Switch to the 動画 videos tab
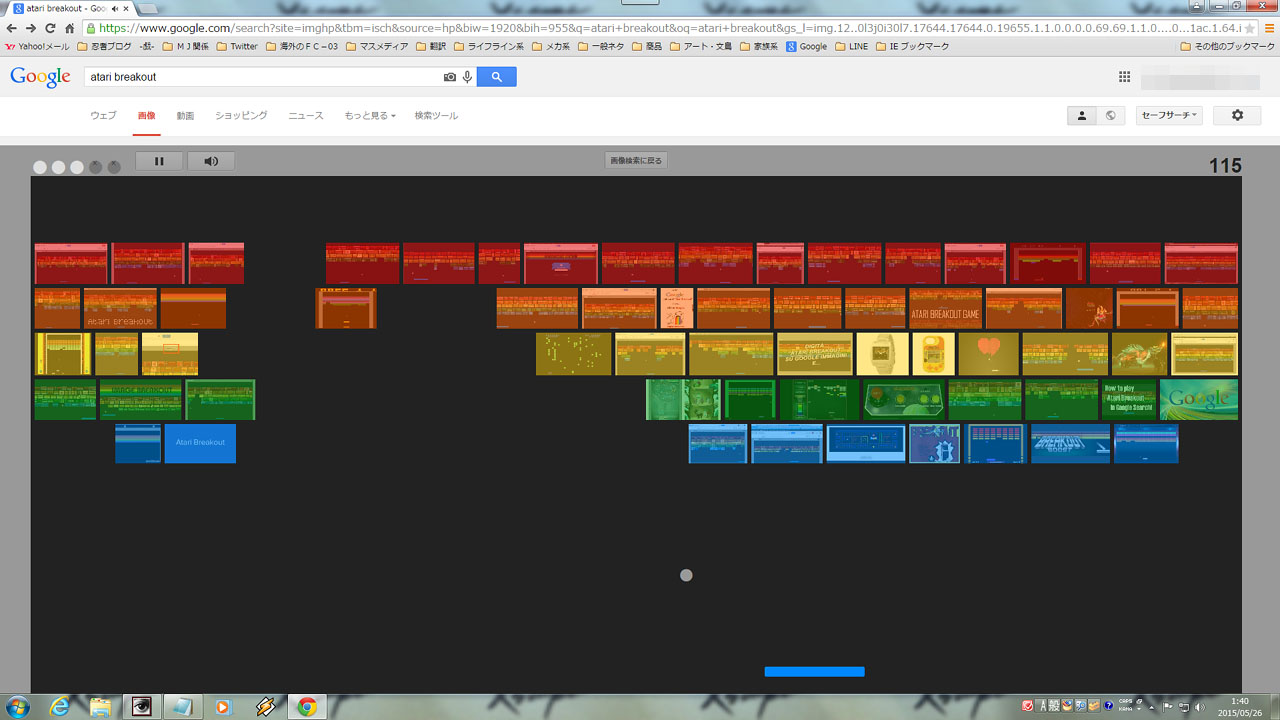This screenshot has width=1280, height=720. (x=185, y=116)
